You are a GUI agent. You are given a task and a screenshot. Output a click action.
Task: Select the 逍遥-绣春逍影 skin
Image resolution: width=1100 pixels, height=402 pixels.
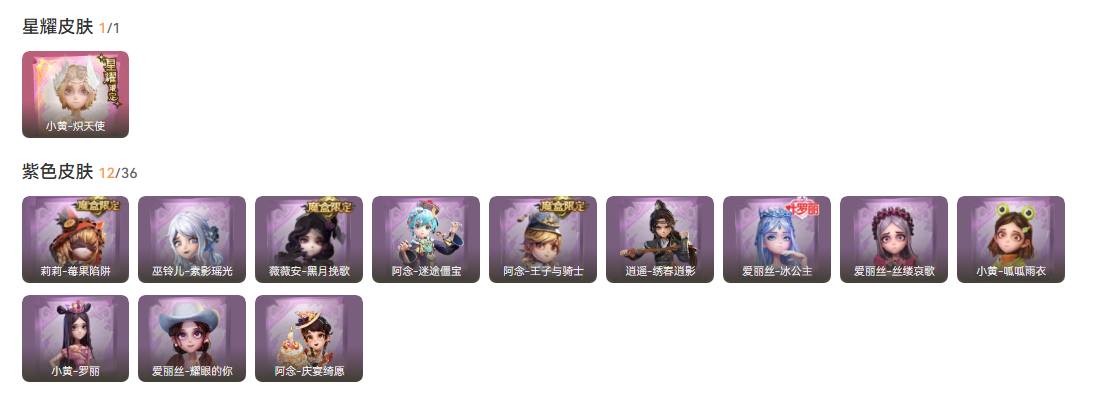659,239
